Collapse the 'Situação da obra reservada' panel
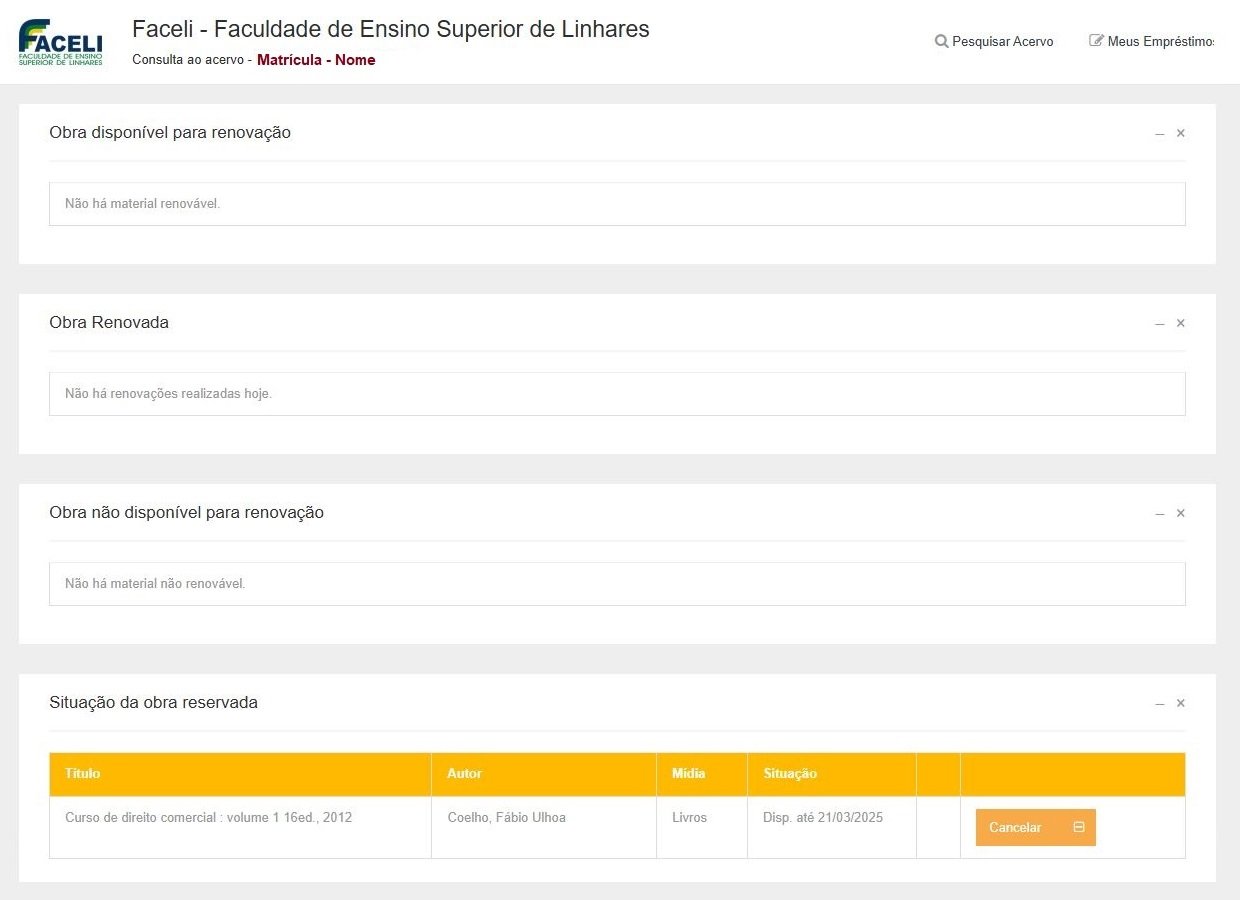 tap(1159, 704)
